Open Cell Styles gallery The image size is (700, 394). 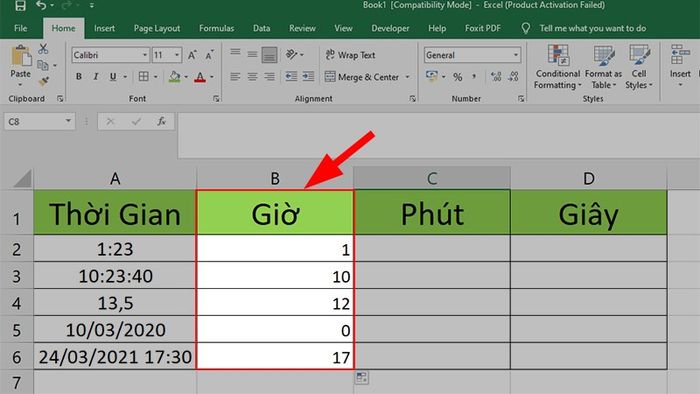coord(639,67)
